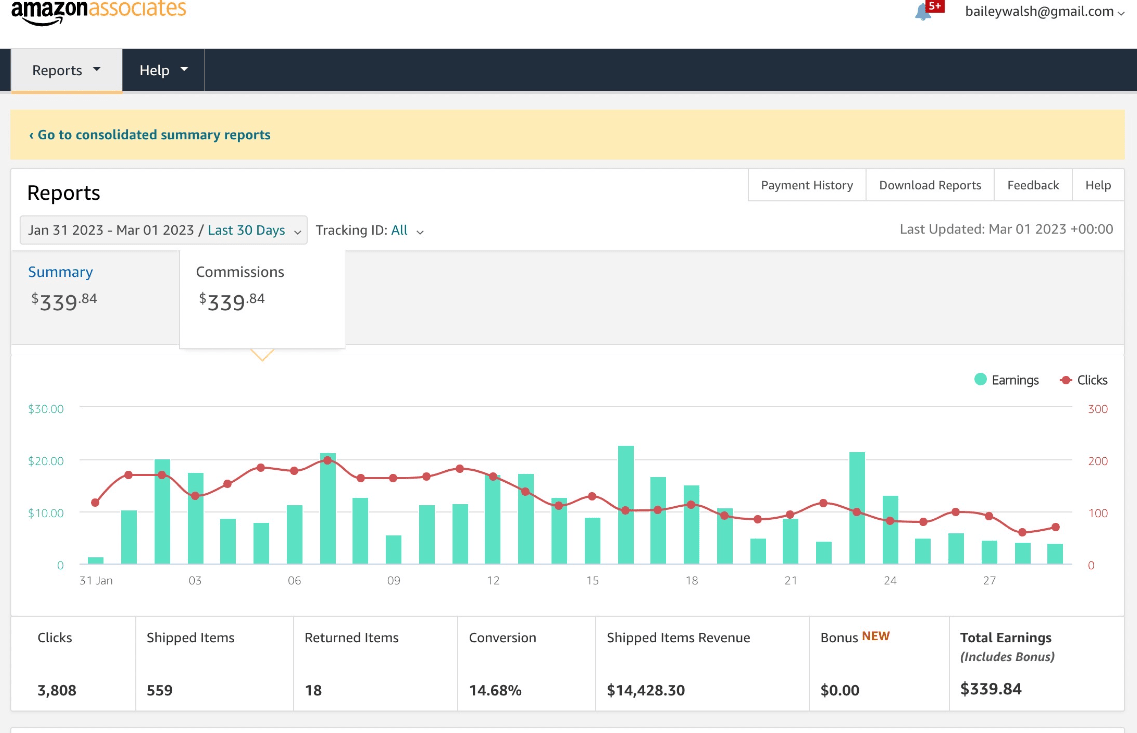This screenshot has height=733, width=1137.
Task: Click the Help button beside Feedback
Action: tap(1098, 185)
